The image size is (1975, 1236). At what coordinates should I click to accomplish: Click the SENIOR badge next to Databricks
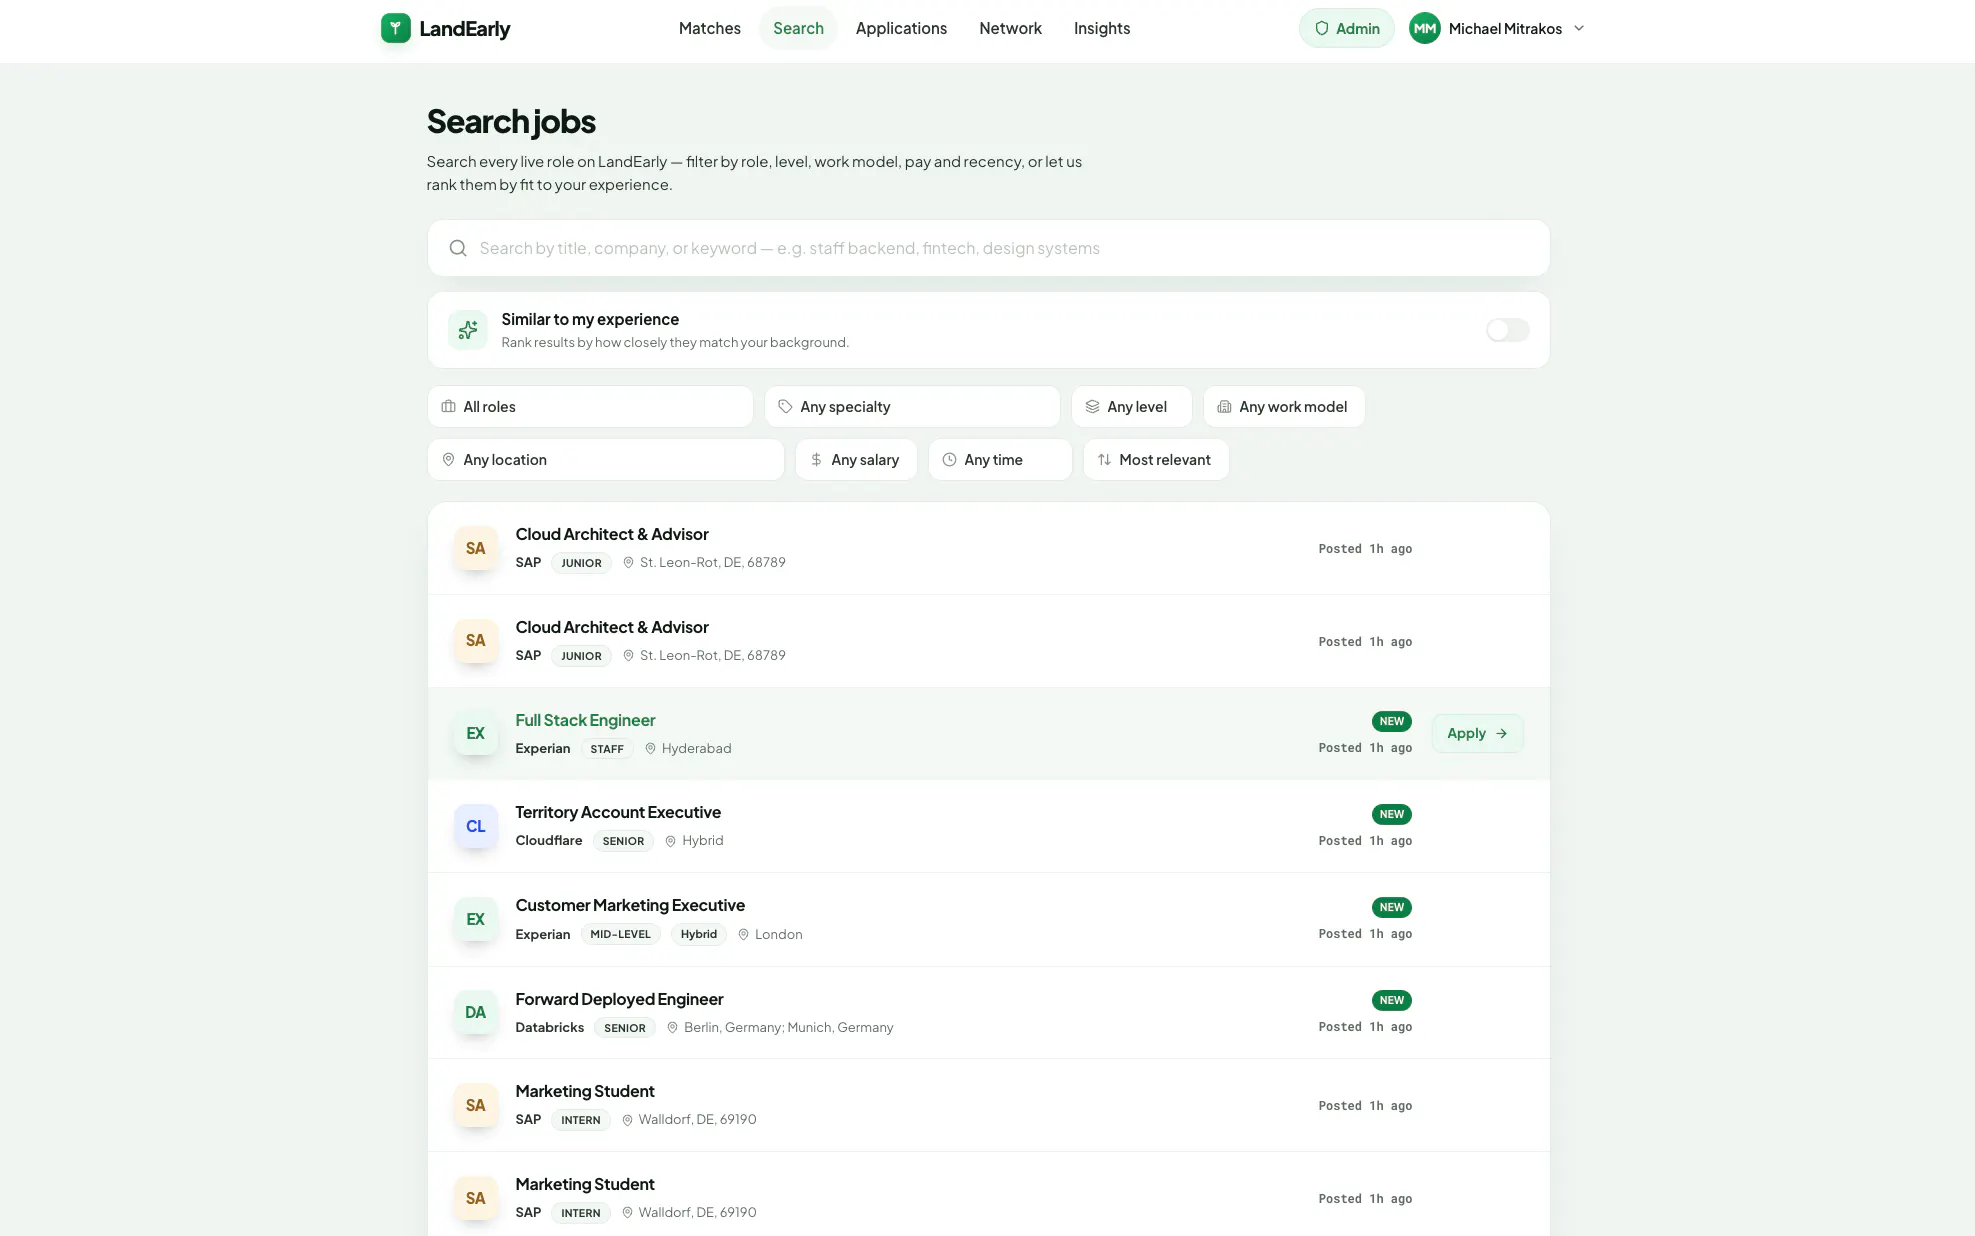tap(625, 1028)
